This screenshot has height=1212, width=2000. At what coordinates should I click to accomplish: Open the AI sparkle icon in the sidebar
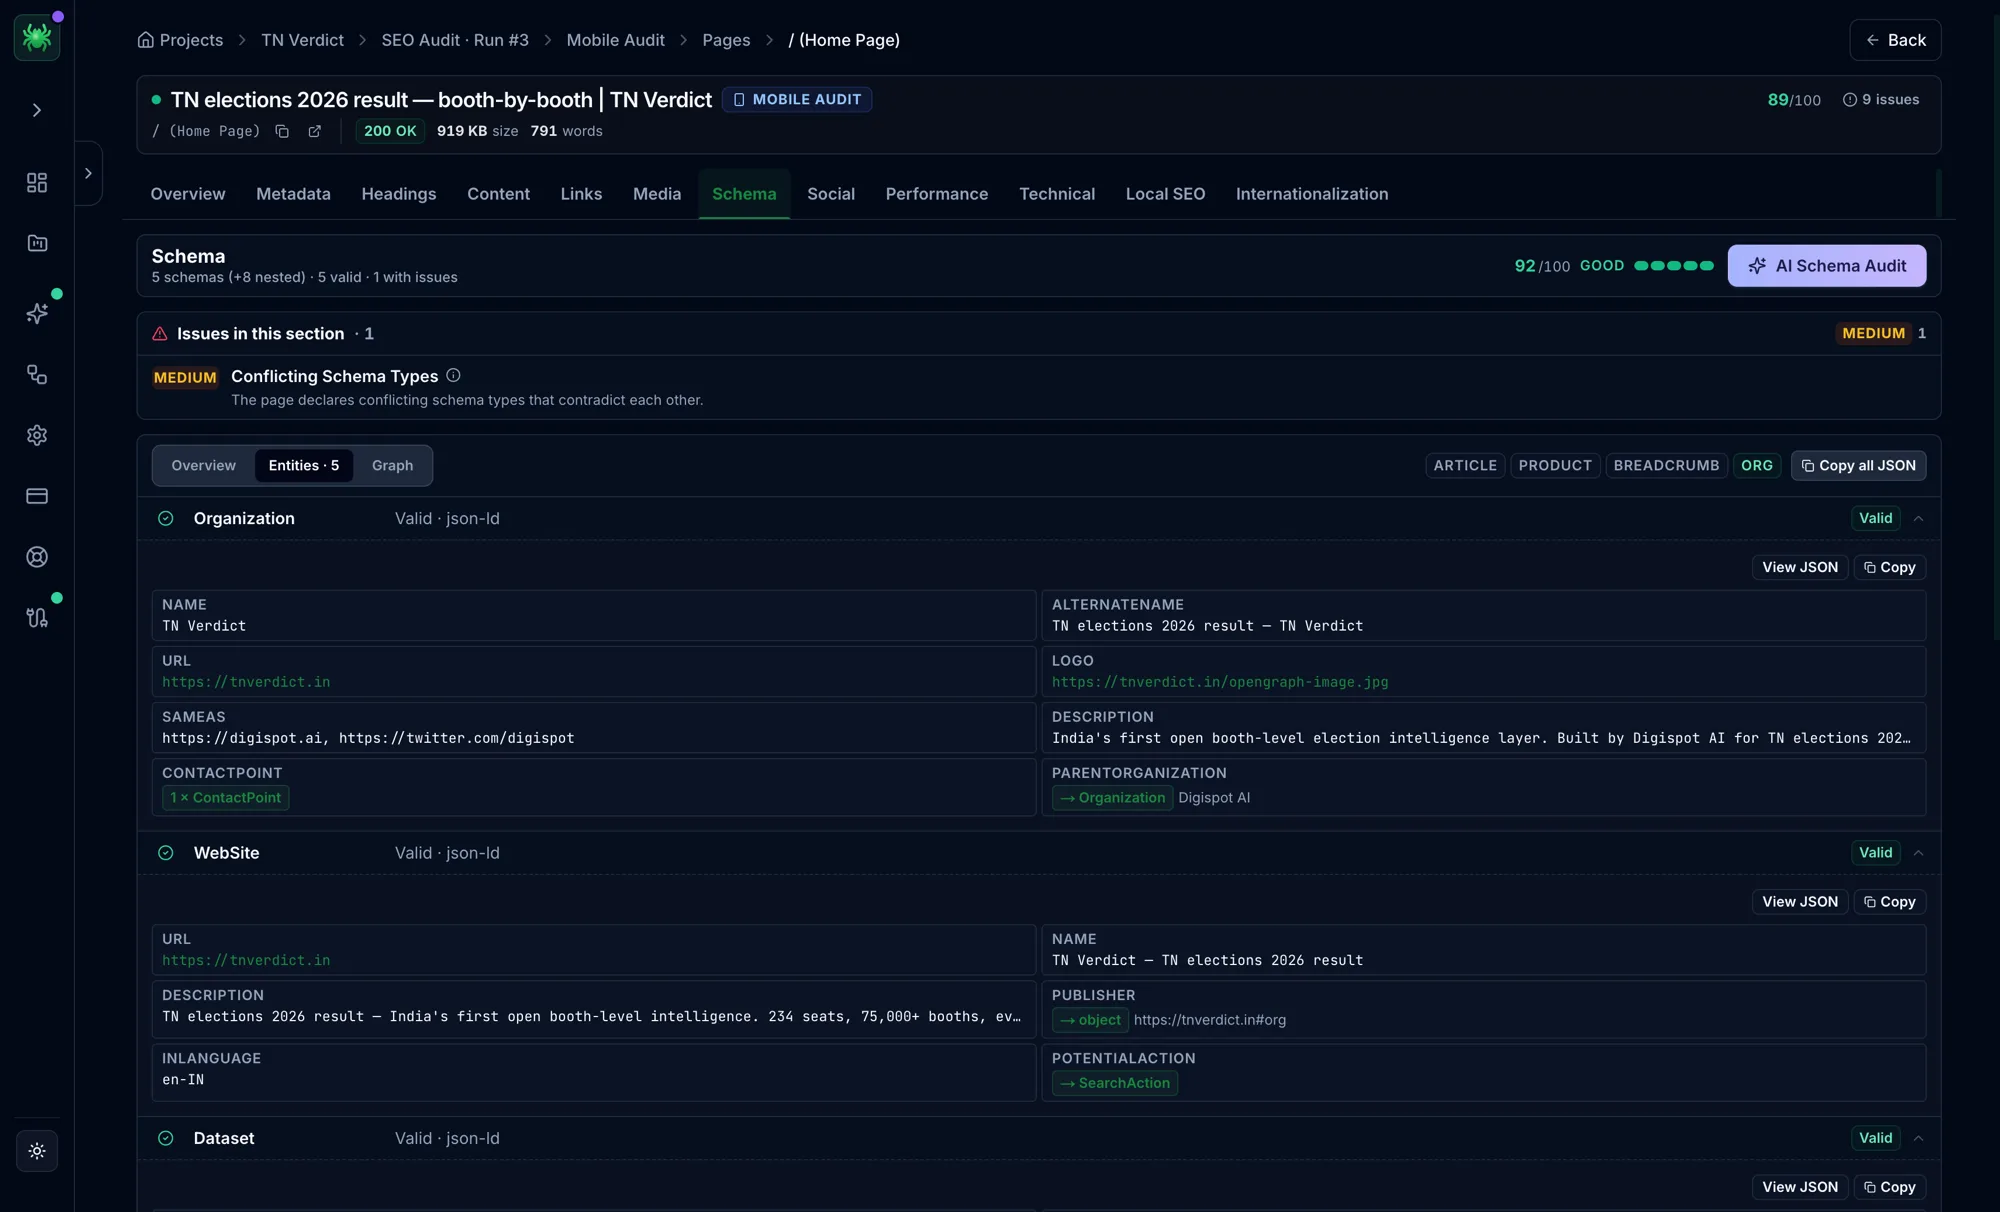37,314
